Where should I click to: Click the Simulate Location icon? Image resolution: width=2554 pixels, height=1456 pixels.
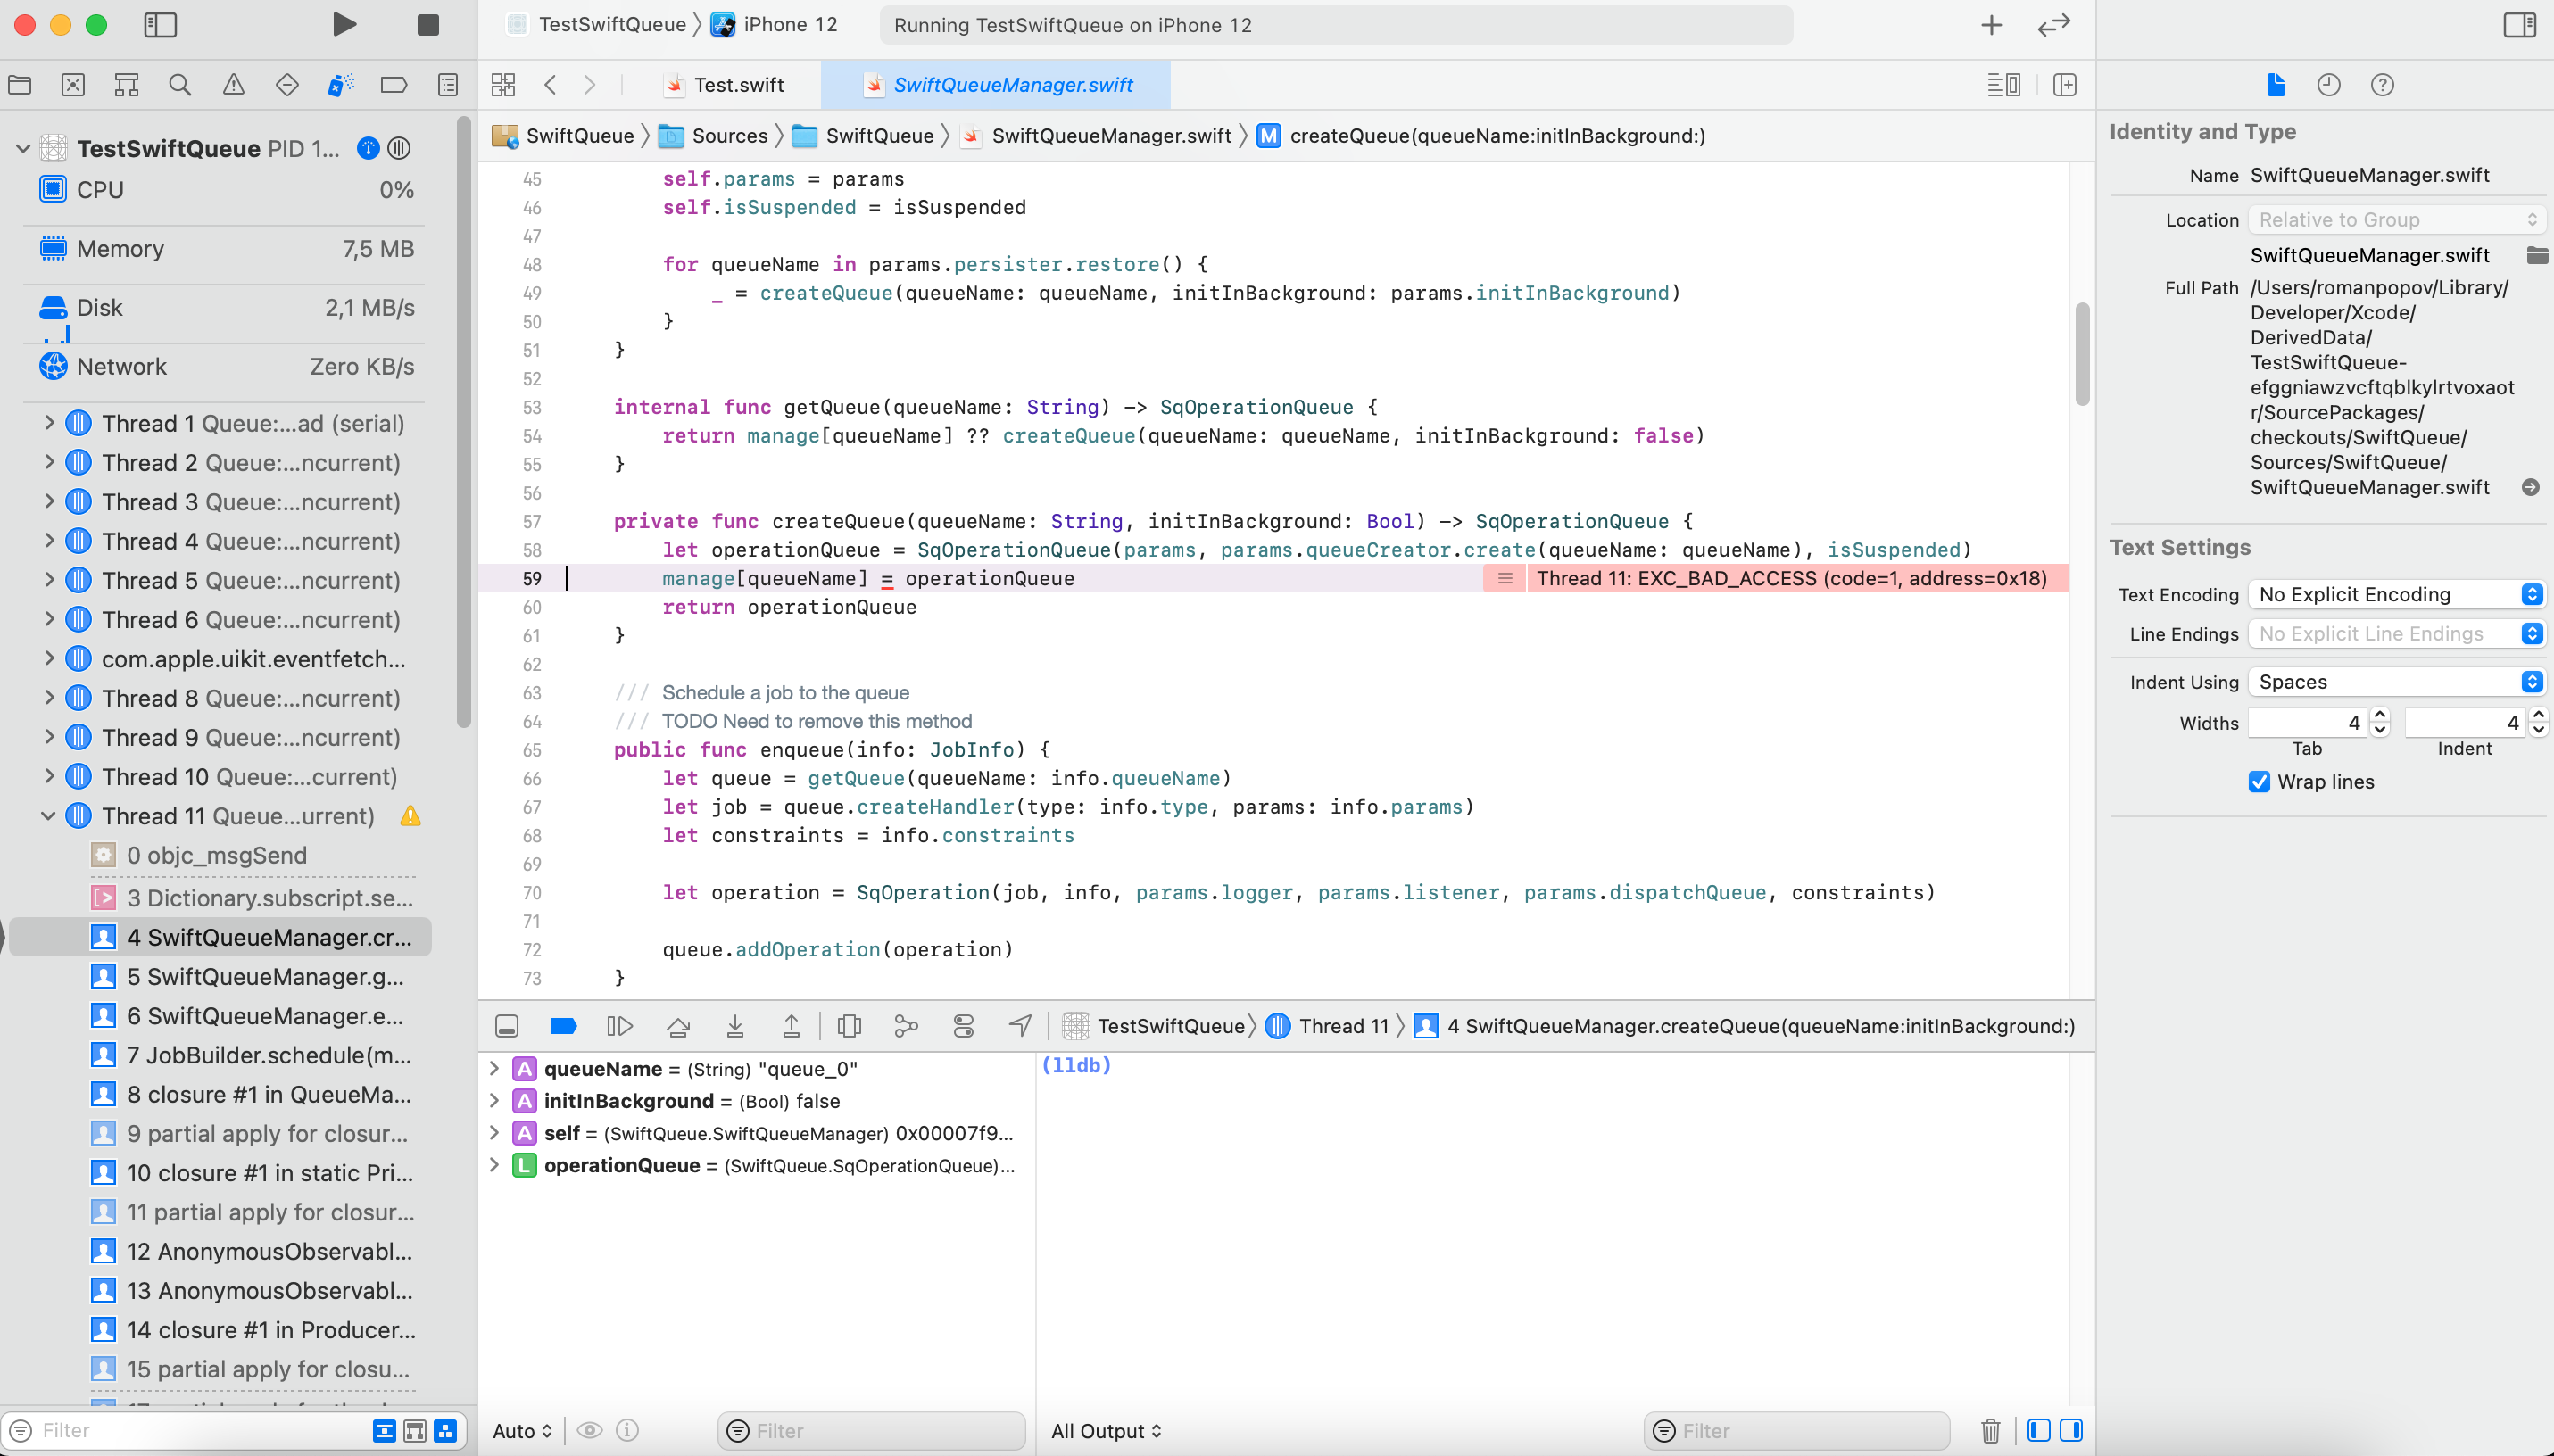[1019, 1025]
